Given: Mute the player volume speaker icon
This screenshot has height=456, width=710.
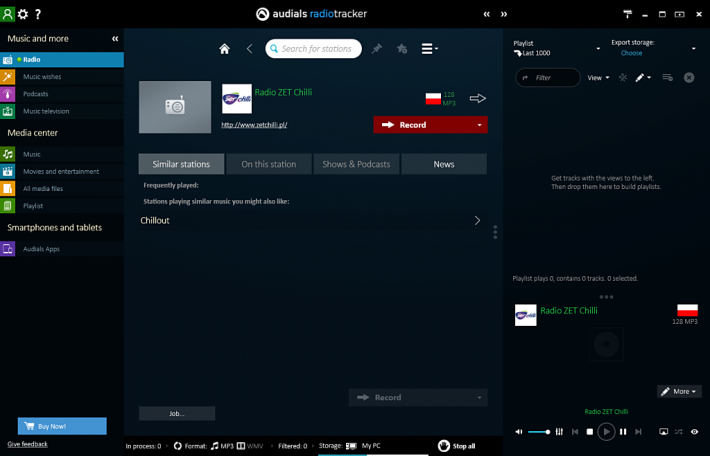Looking at the screenshot, I should [519, 432].
